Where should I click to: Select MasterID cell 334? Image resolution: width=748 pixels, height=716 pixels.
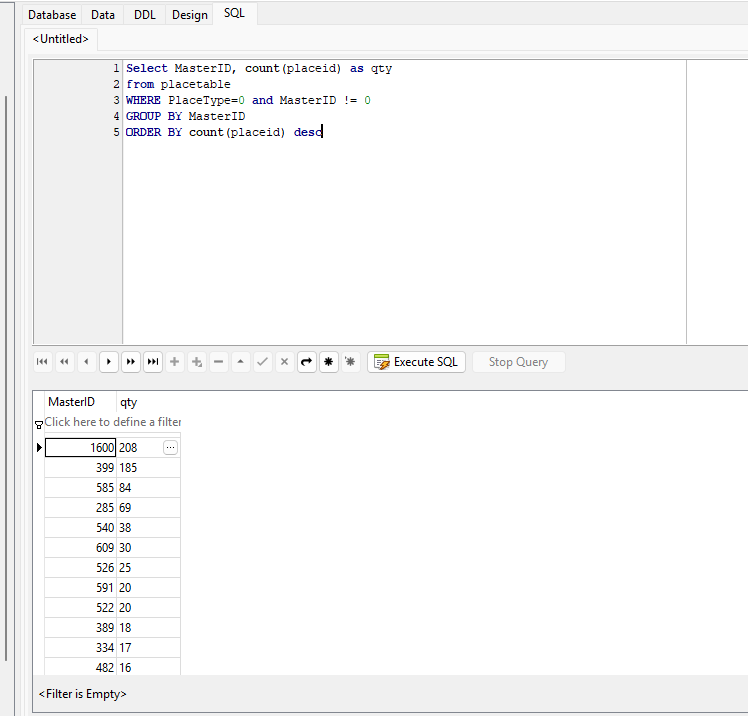[x=80, y=648]
